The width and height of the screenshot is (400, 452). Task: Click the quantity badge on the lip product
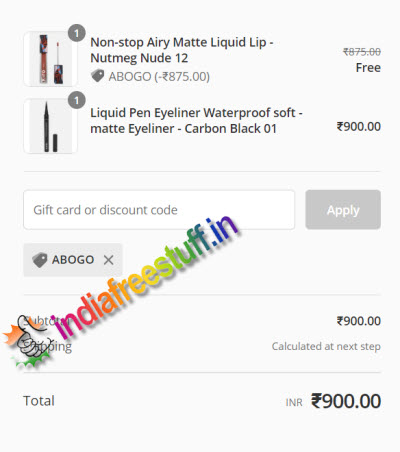[x=77, y=33]
